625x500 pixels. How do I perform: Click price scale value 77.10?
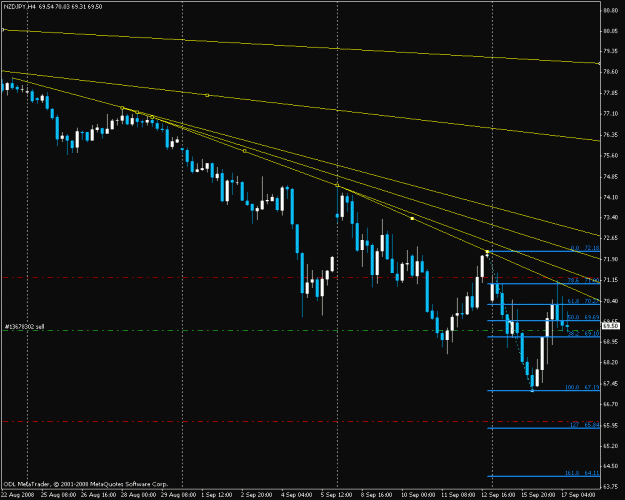click(x=611, y=114)
